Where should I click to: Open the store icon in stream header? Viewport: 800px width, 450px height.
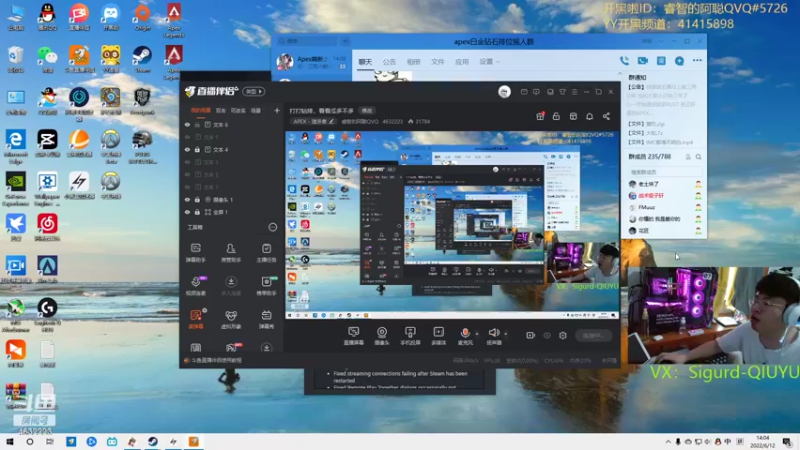[573, 116]
